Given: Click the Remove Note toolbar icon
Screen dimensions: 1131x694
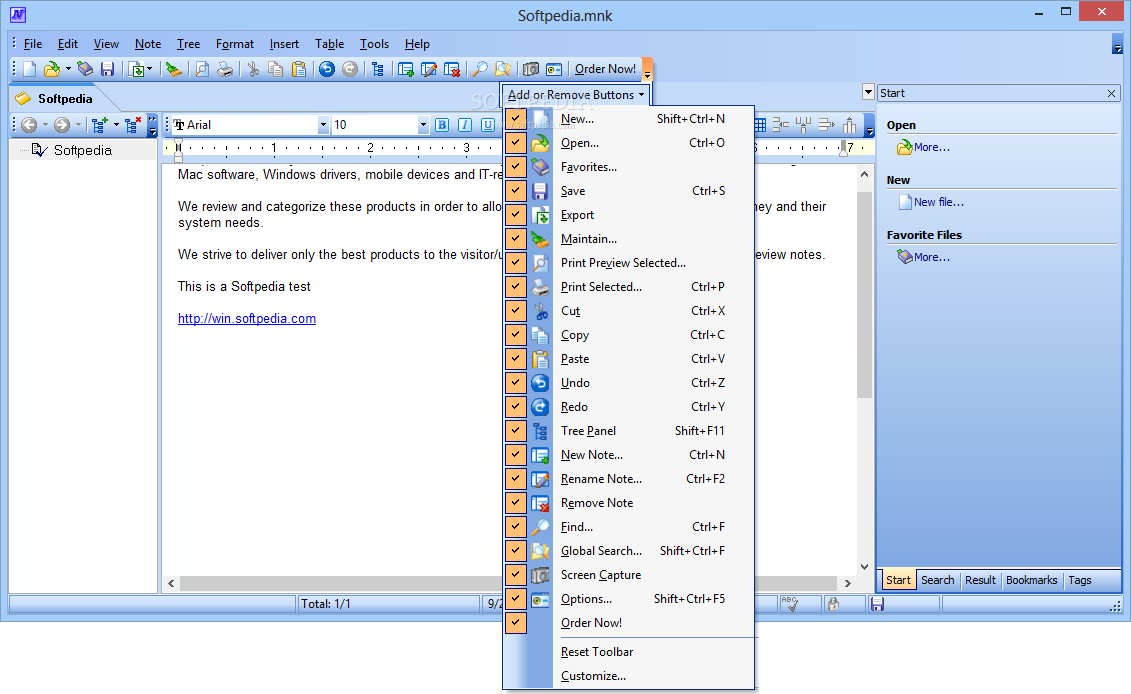Looking at the screenshot, I should pos(452,69).
